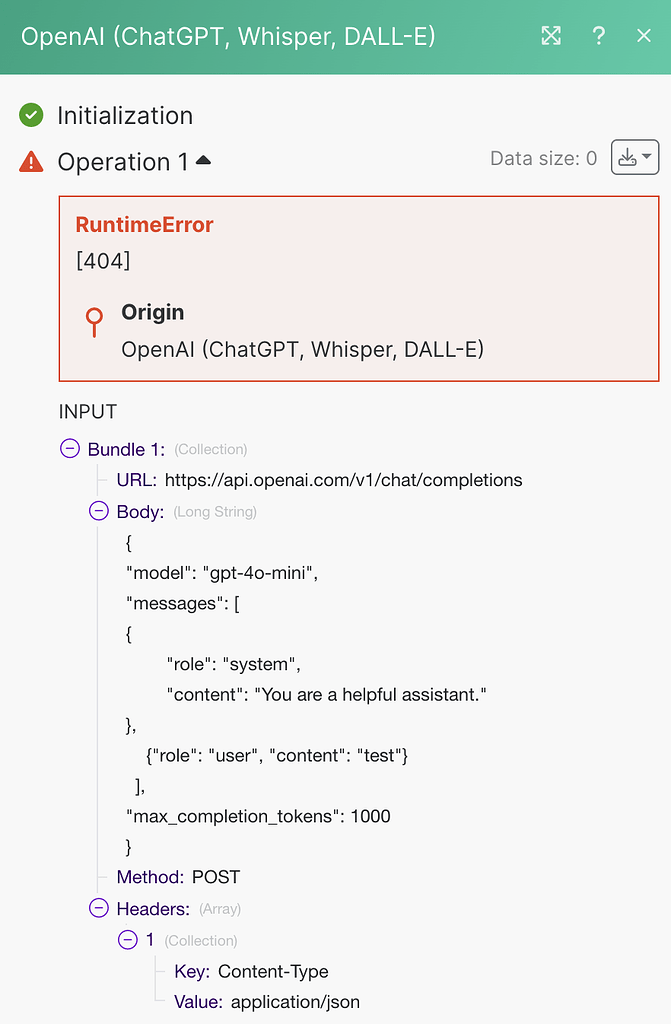Click the Operation 1 heading

(x=122, y=162)
